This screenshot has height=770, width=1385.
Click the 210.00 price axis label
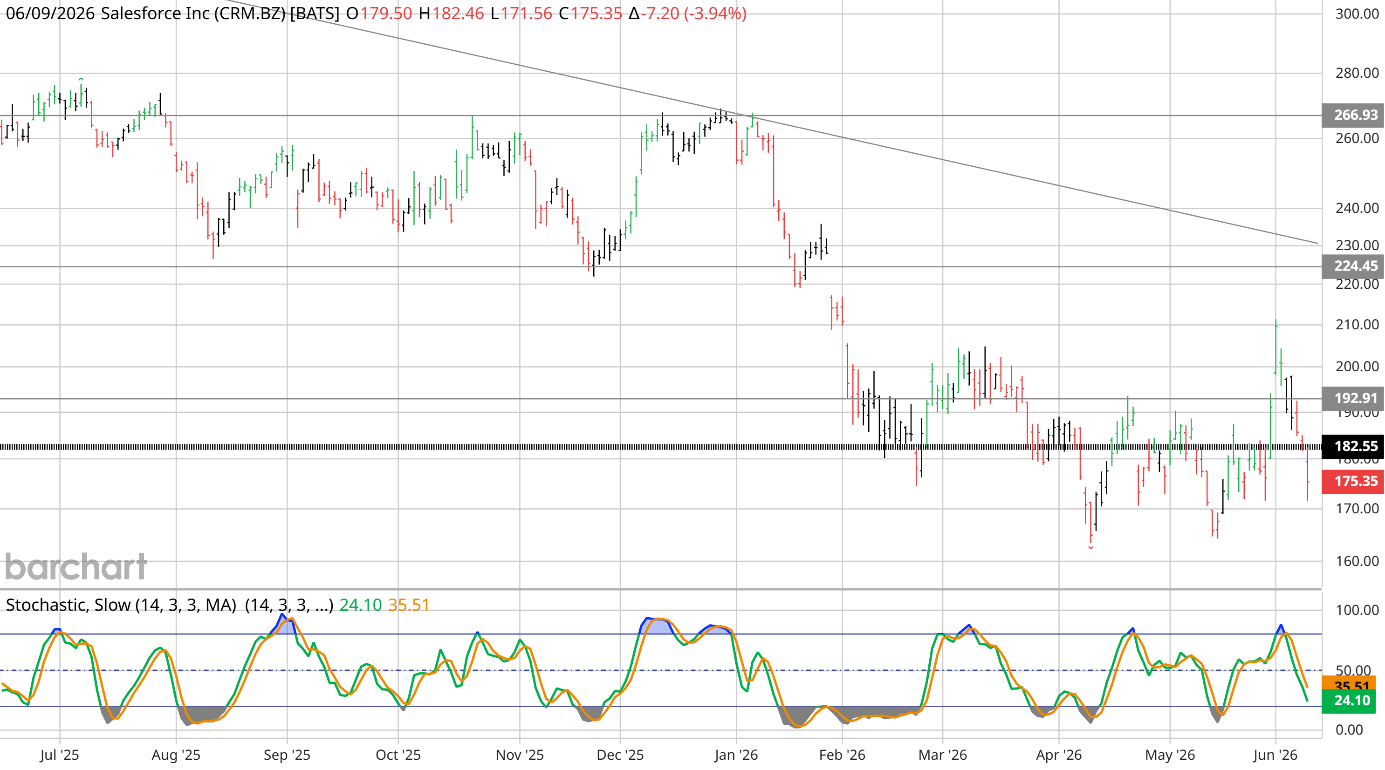coord(1357,325)
